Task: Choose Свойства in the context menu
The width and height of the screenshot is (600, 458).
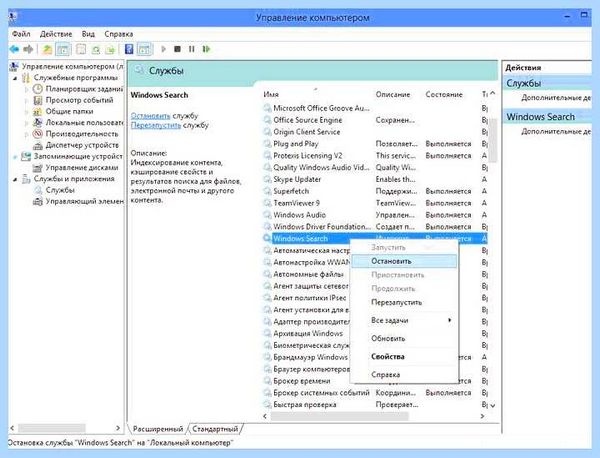Action: (404, 356)
